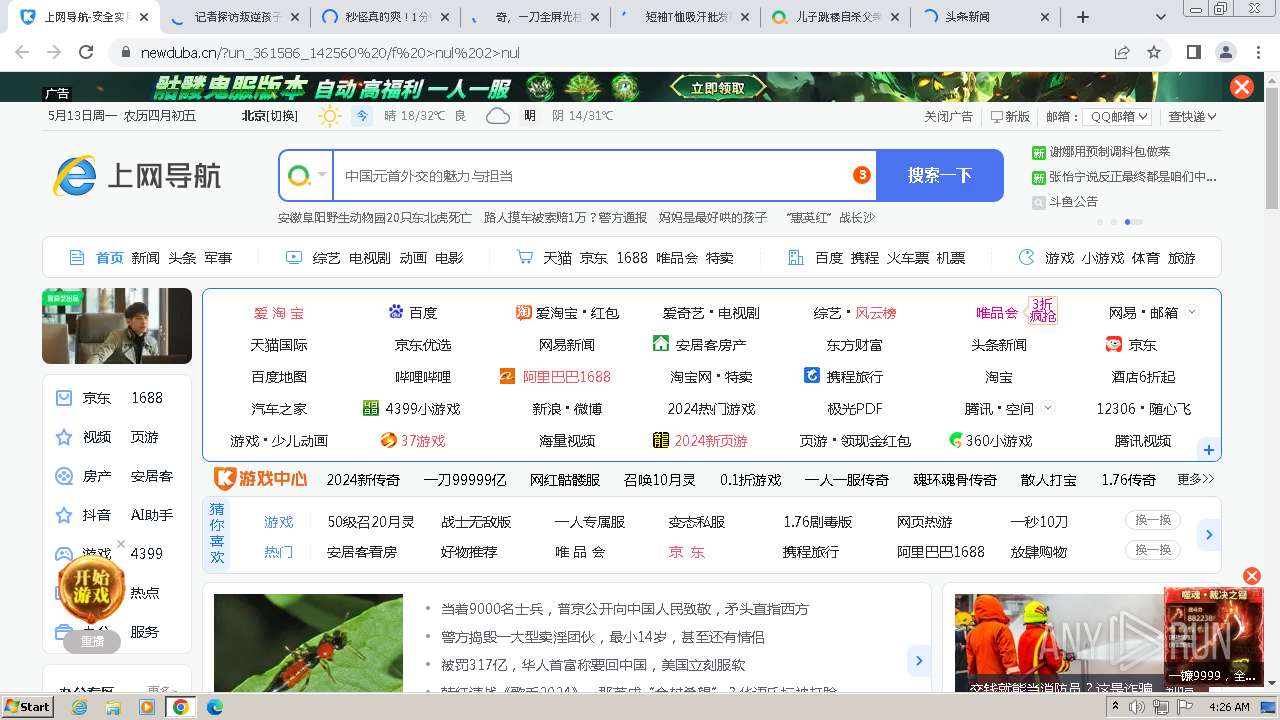Click the volume icon in system tray
Viewport: 1280px width, 720px height.
pos(1138,707)
